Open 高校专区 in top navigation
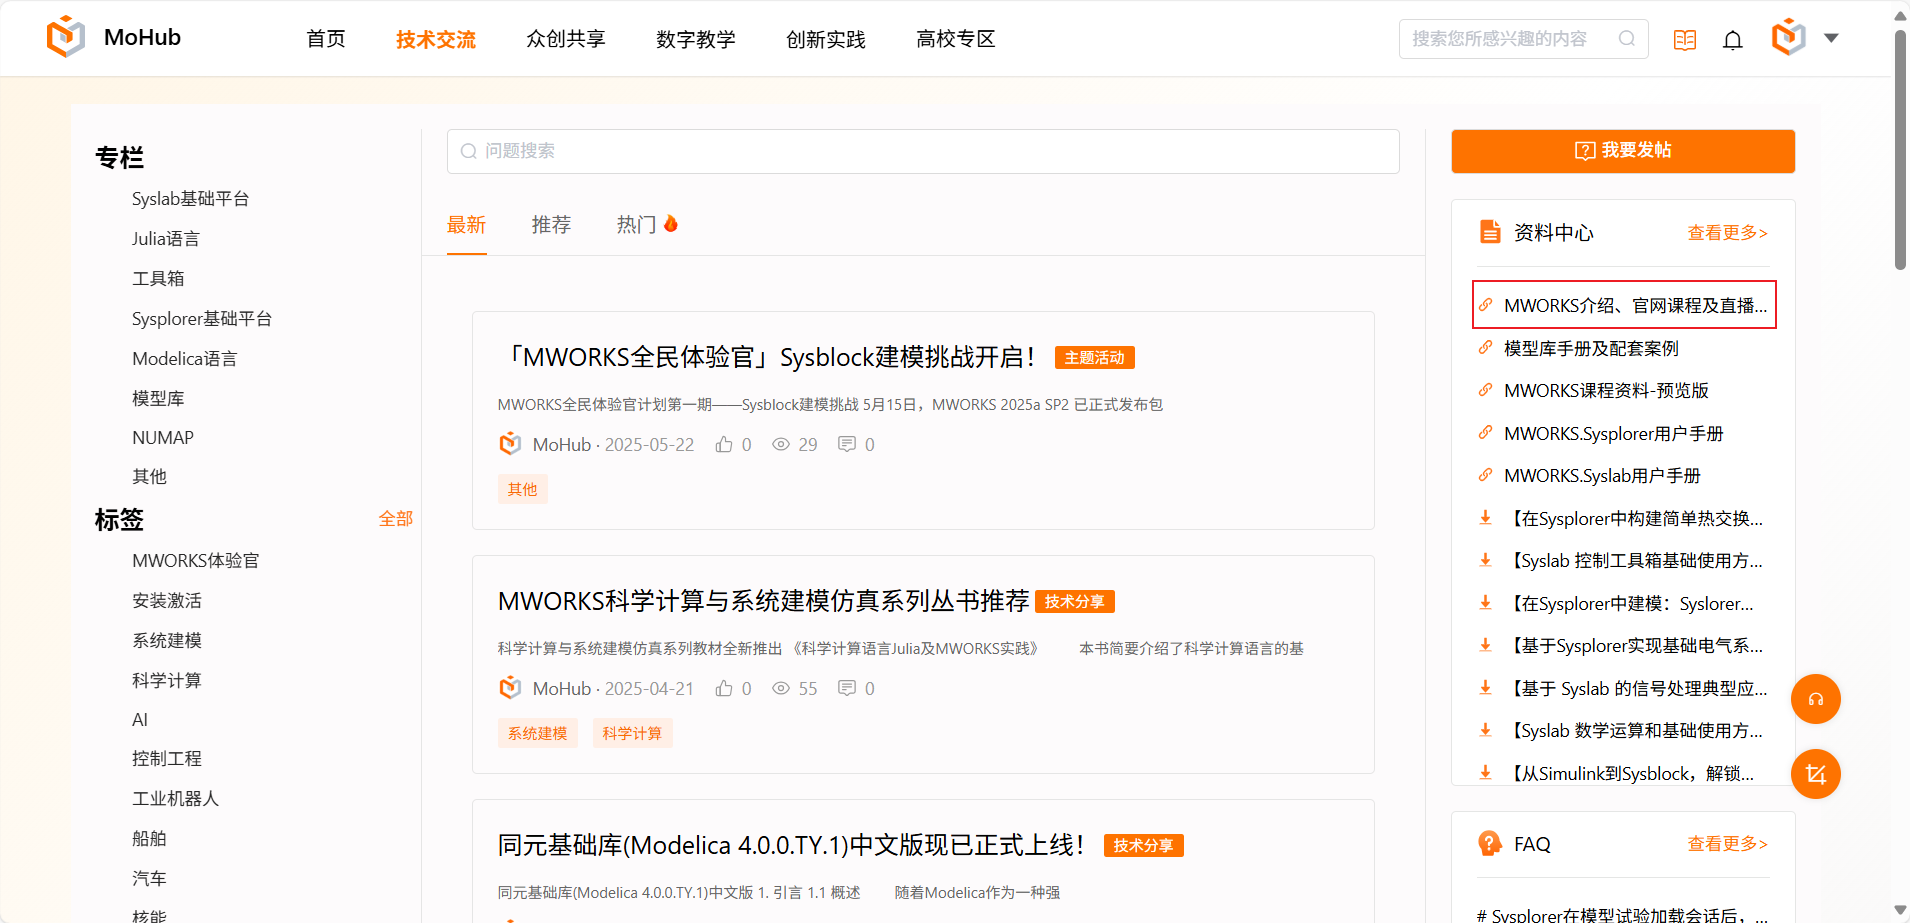The height and width of the screenshot is (923, 1910). coord(956,39)
